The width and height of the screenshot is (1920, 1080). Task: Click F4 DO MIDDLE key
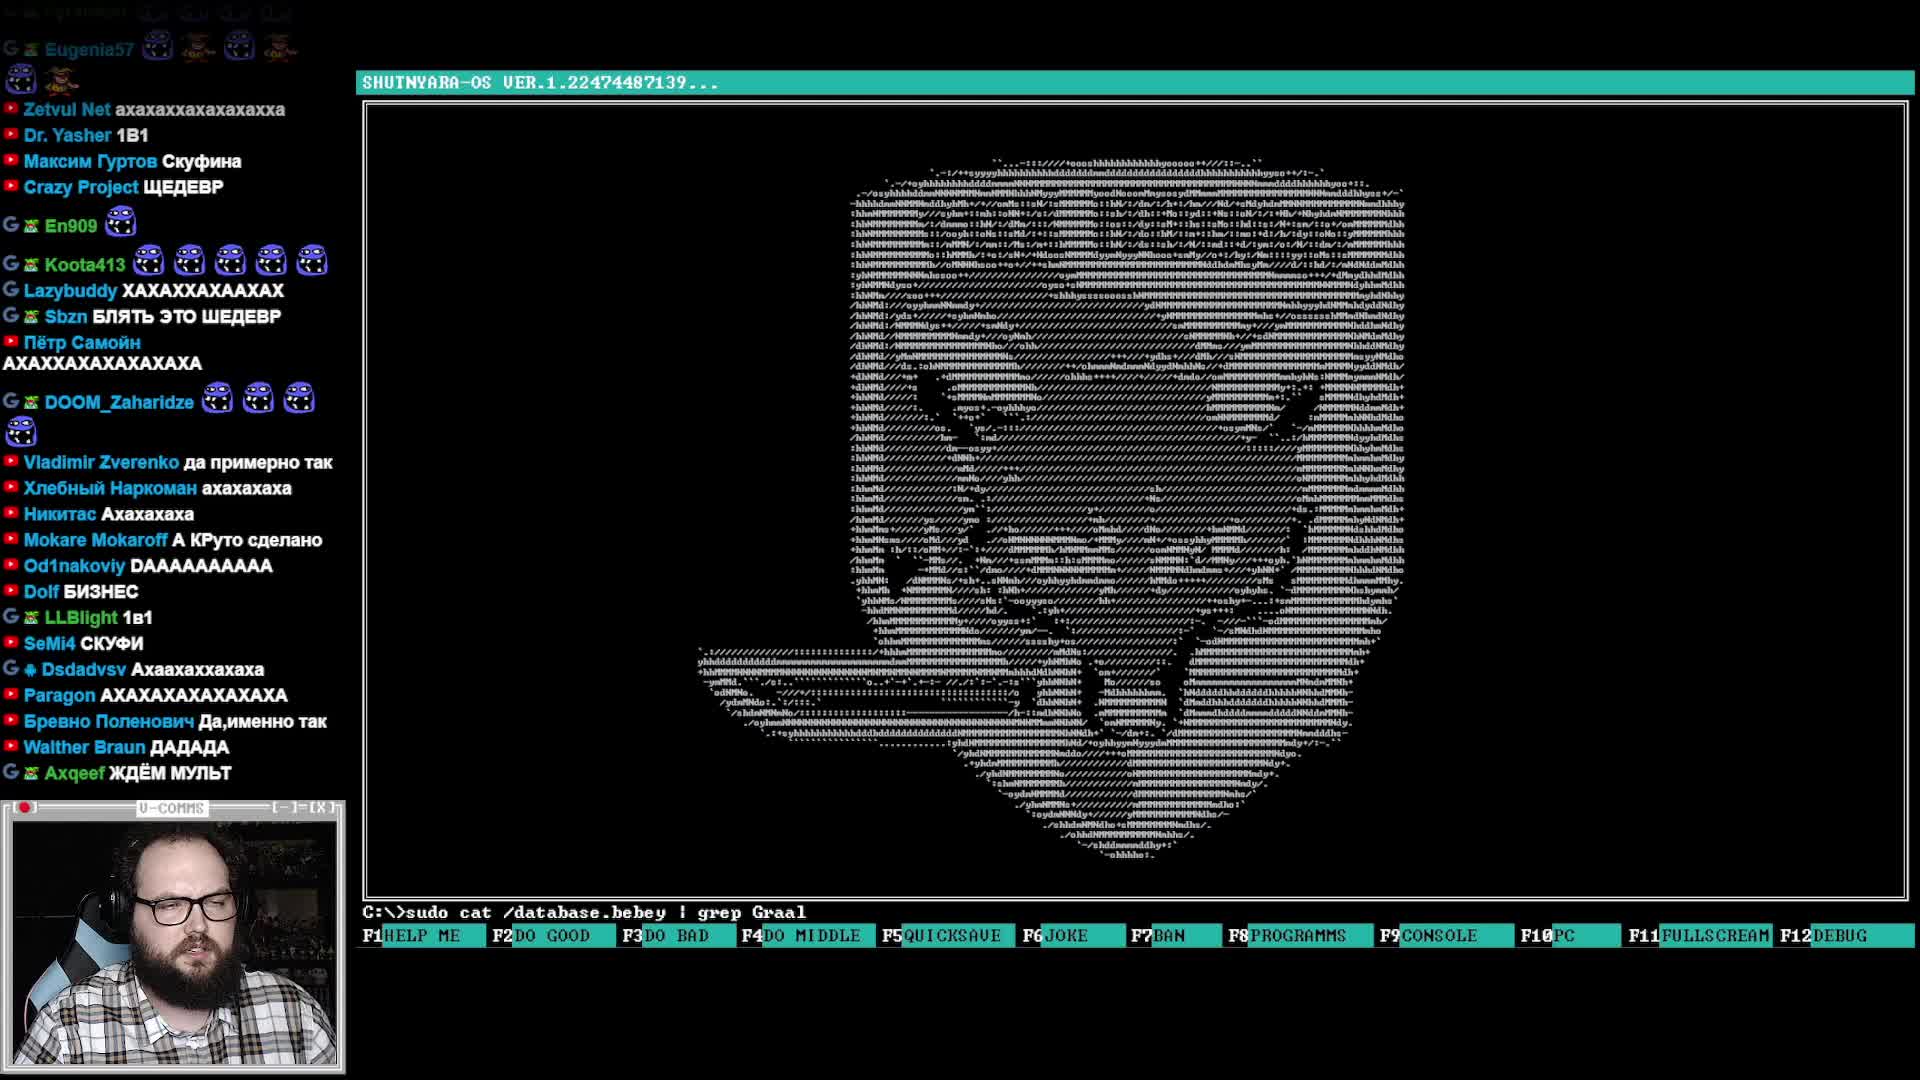coord(811,936)
